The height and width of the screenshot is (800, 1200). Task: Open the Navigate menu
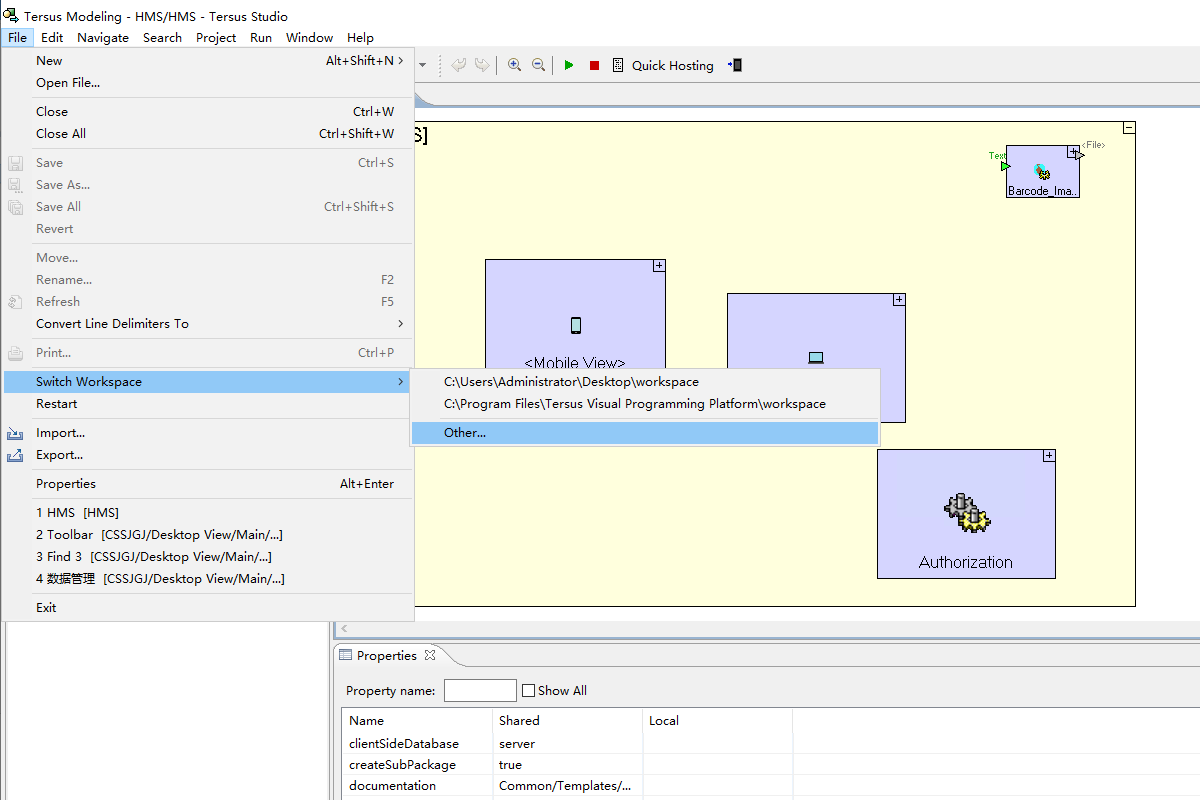click(103, 37)
